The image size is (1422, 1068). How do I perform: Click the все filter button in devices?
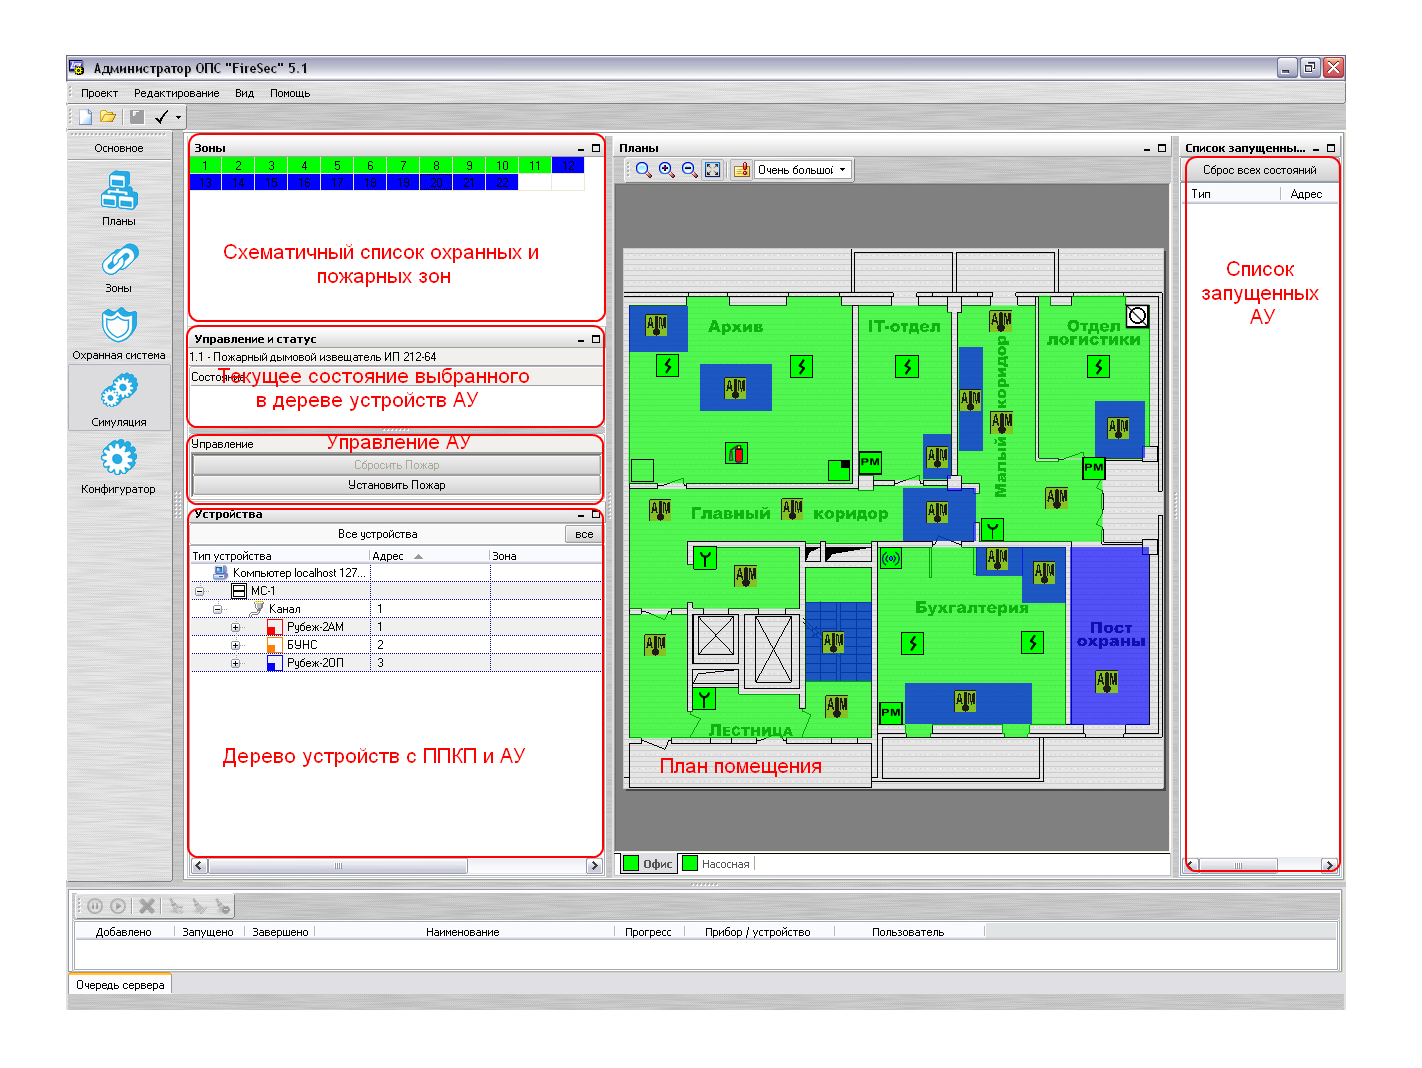583,534
